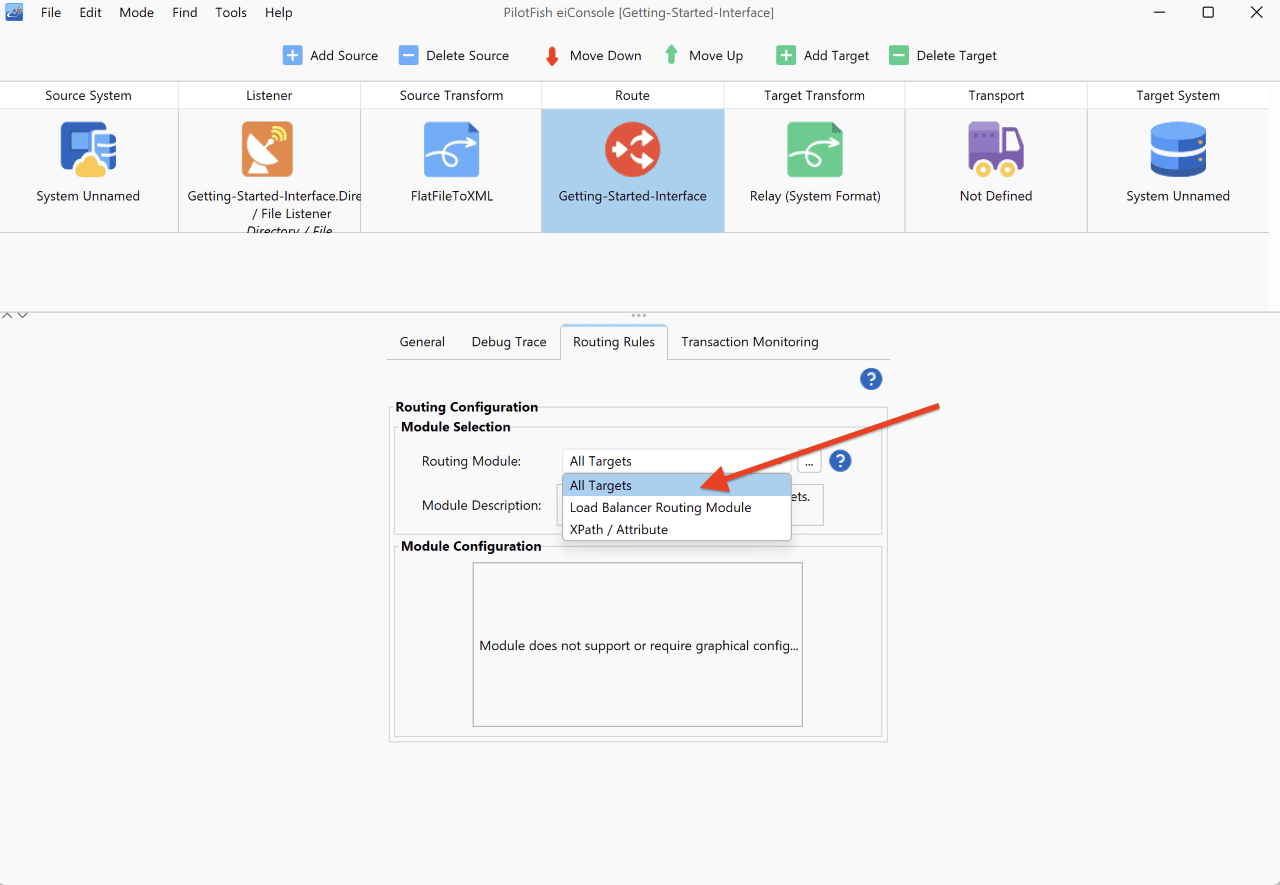Click the FlatFileToXML label

[x=451, y=196]
